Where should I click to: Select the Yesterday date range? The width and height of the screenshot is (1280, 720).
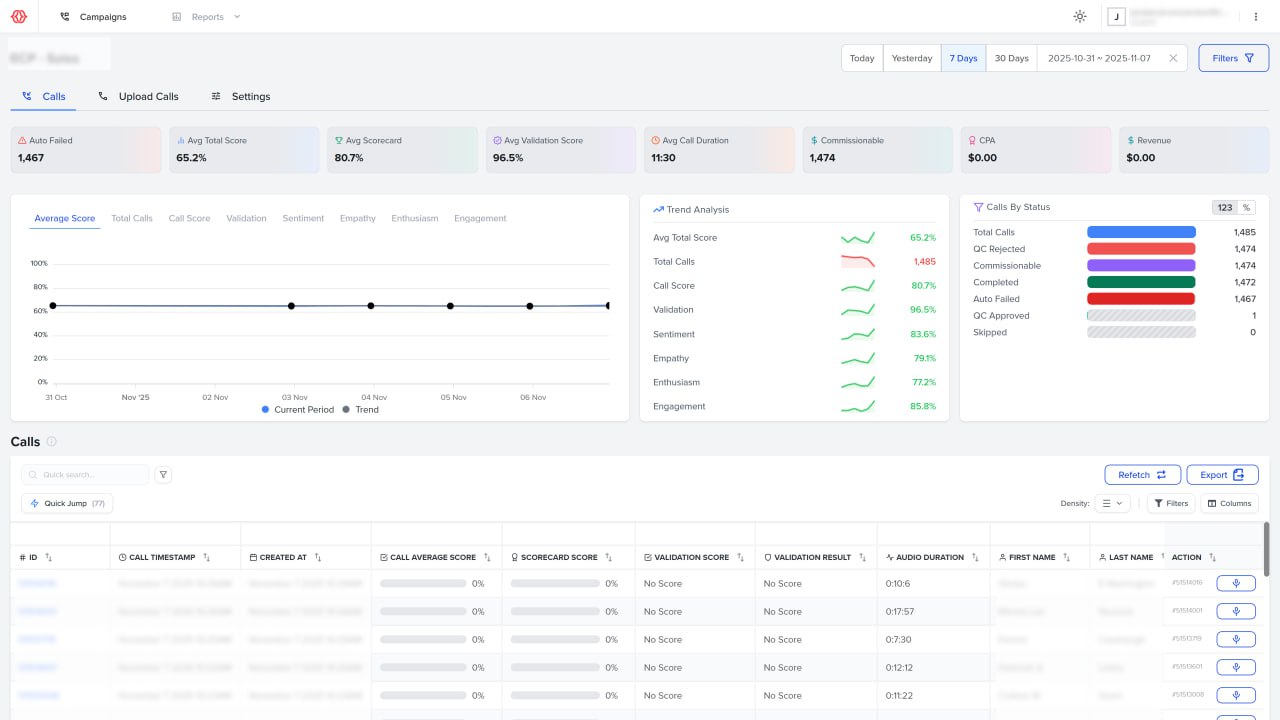click(x=912, y=58)
